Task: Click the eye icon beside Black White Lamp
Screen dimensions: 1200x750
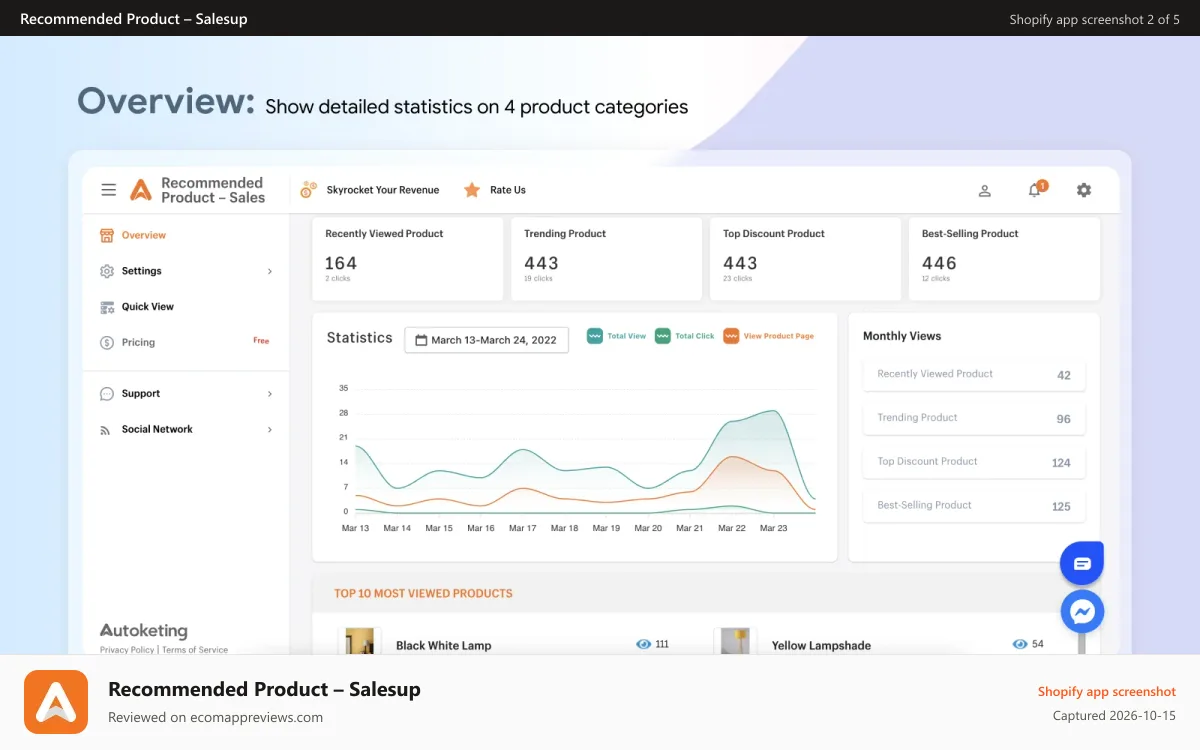Action: (x=644, y=644)
